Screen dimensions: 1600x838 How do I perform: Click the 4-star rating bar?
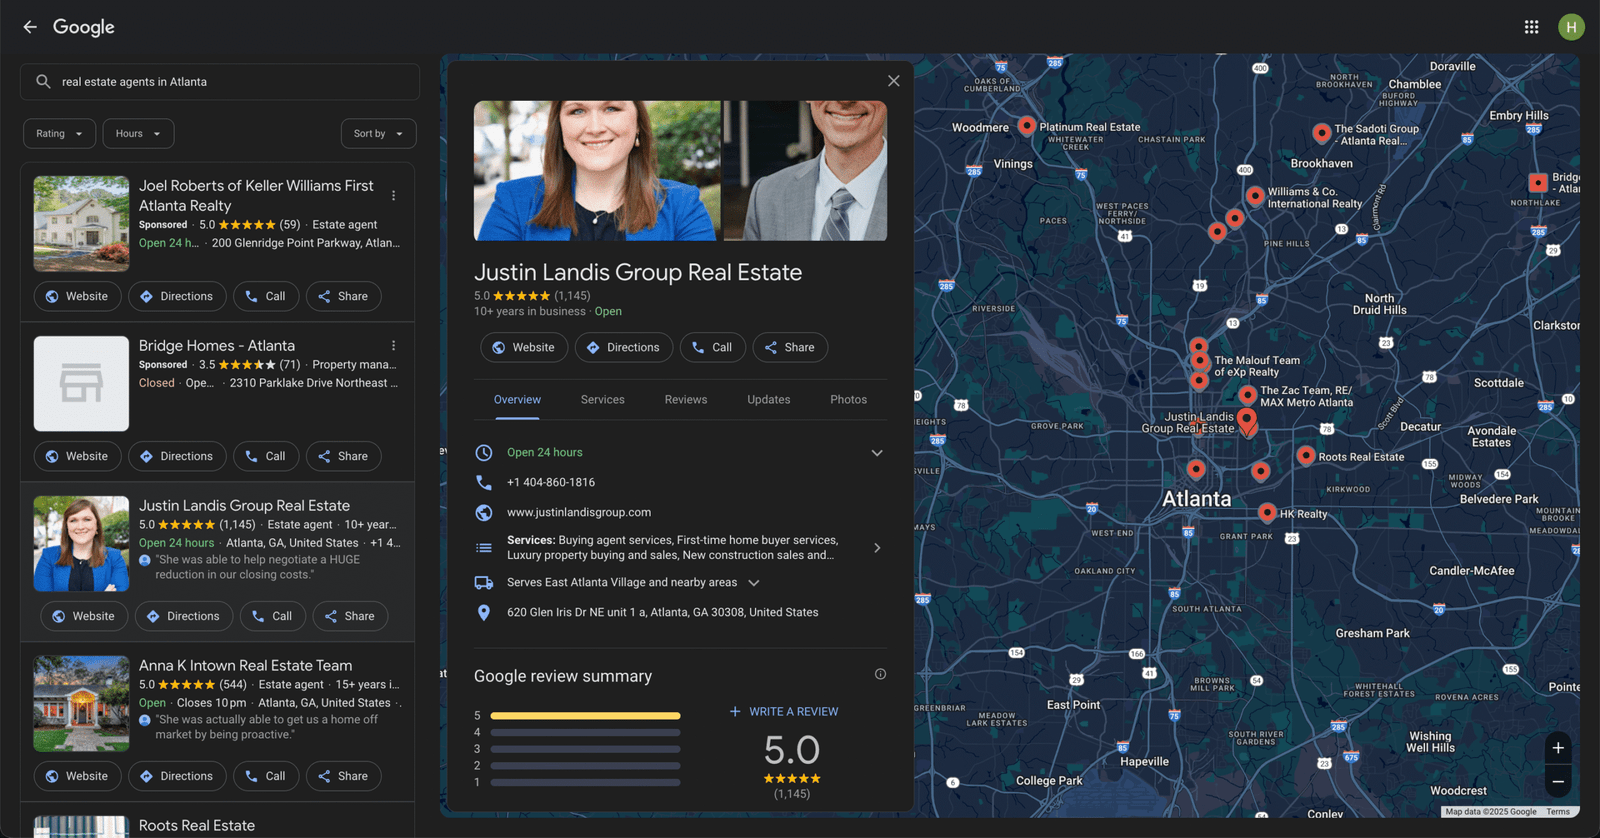[585, 733]
